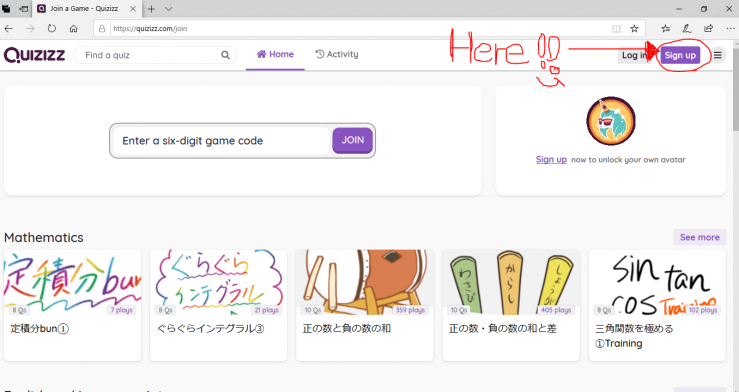Click the browser Forward arrow
Screen dimensions: 739x392
pyautogui.click(x=30, y=29)
